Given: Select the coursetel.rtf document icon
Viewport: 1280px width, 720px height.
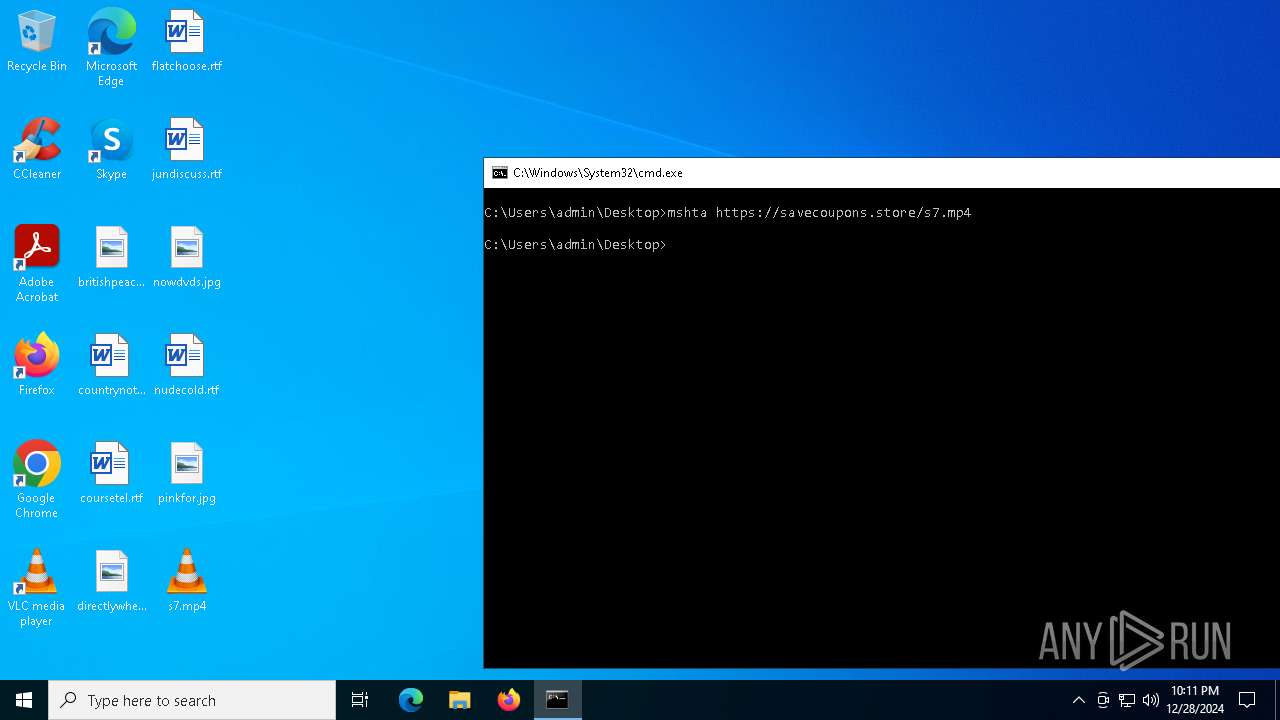Looking at the screenshot, I should [111, 473].
